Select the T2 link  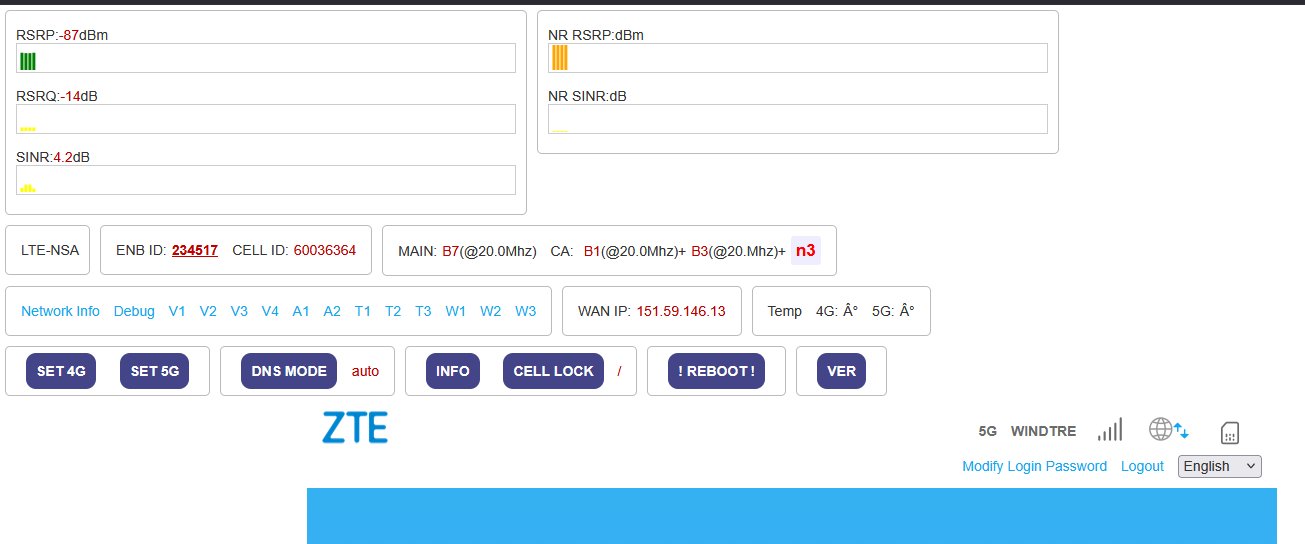click(393, 311)
